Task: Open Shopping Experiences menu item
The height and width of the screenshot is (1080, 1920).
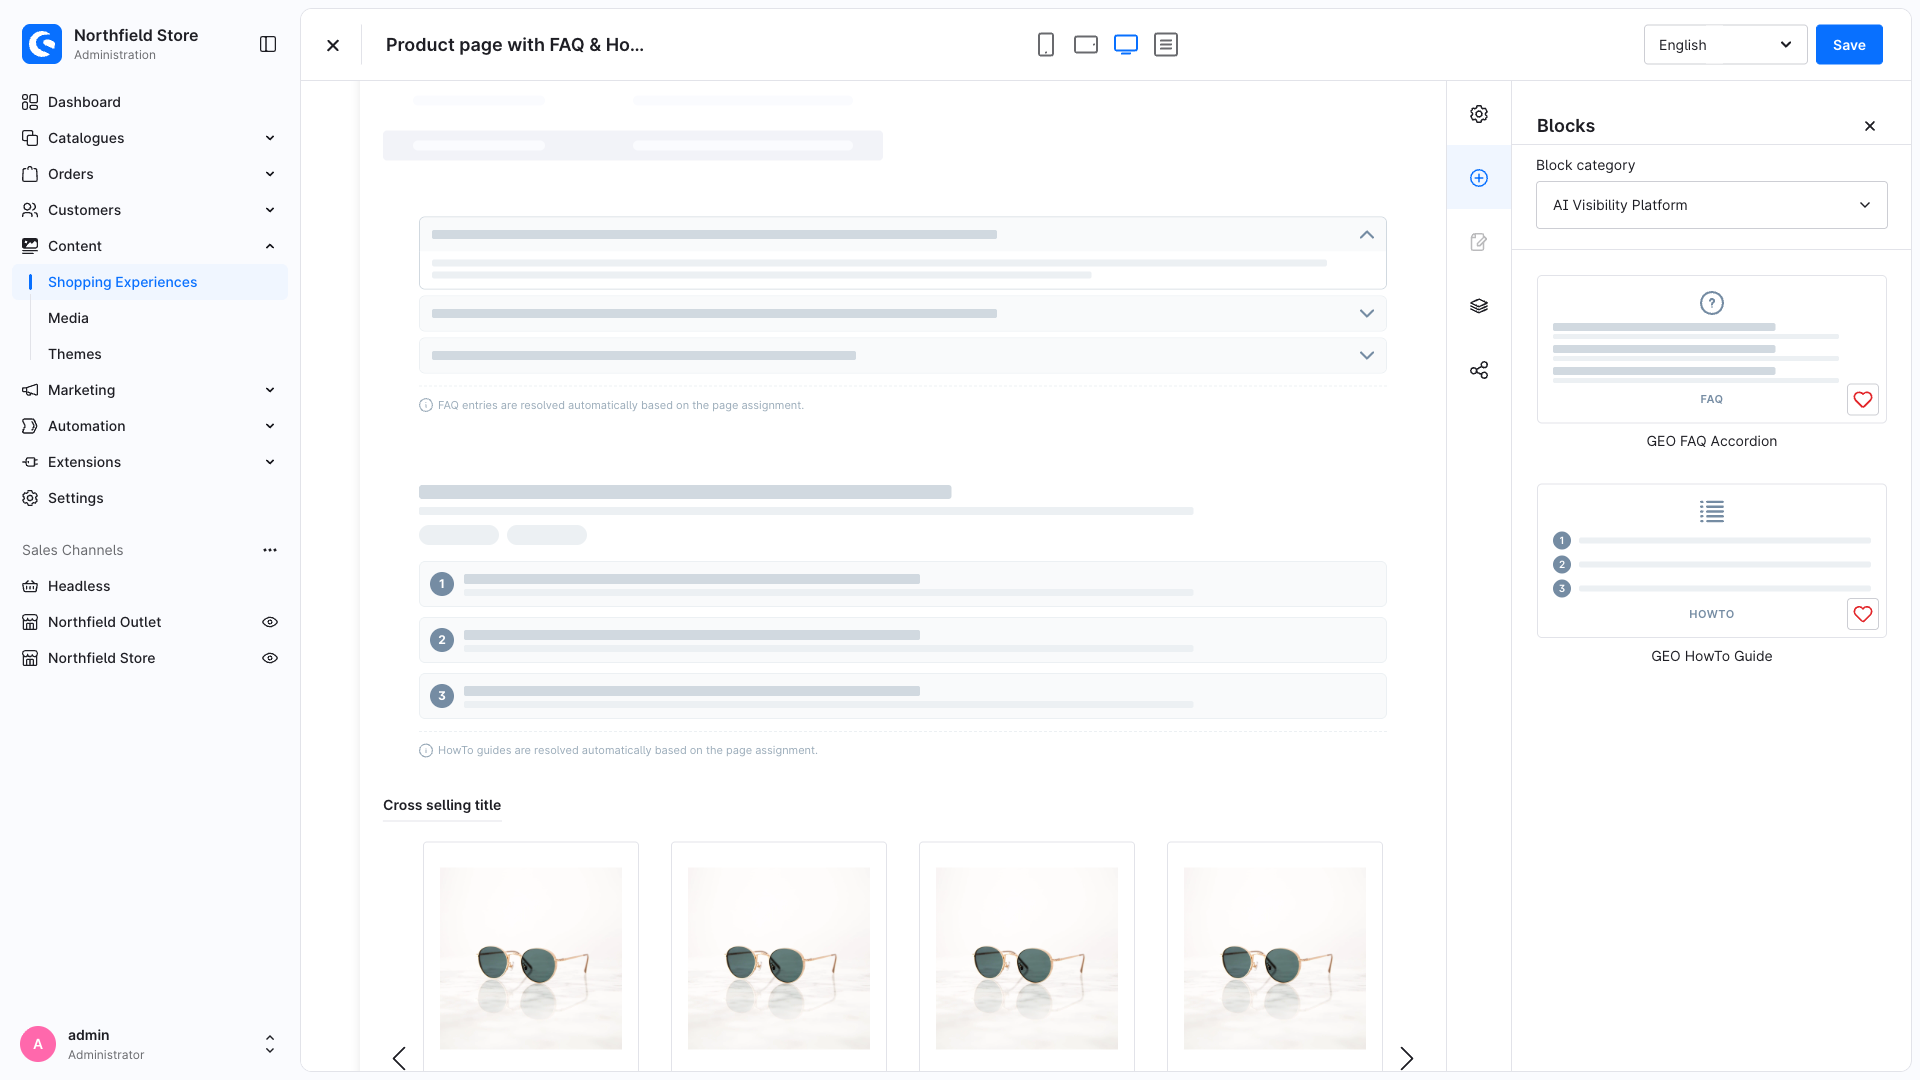Action: (x=150, y=282)
